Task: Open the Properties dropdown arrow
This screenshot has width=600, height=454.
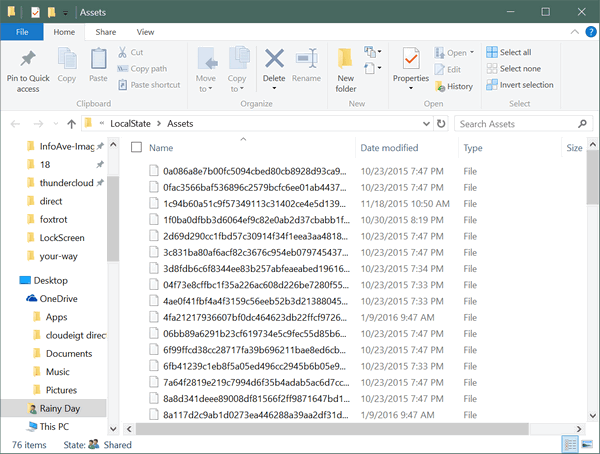Action: click(411, 88)
